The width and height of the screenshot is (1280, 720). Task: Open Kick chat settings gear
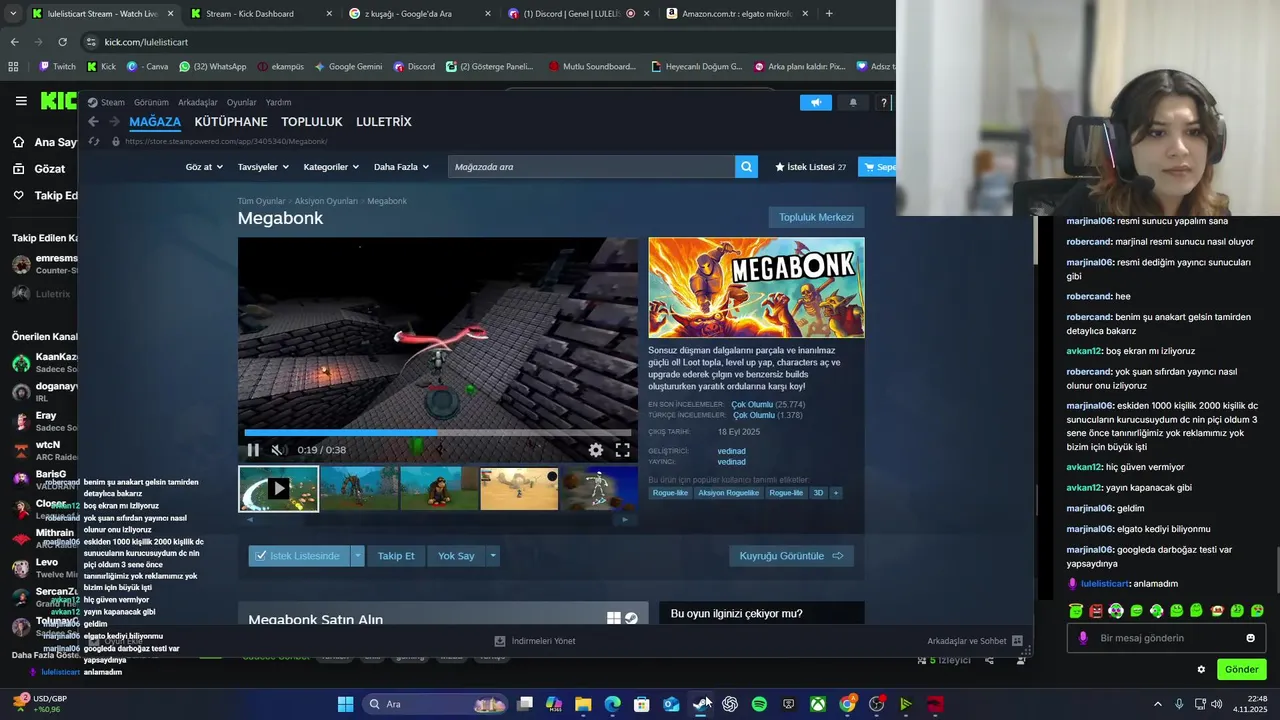click(1201, 669)
